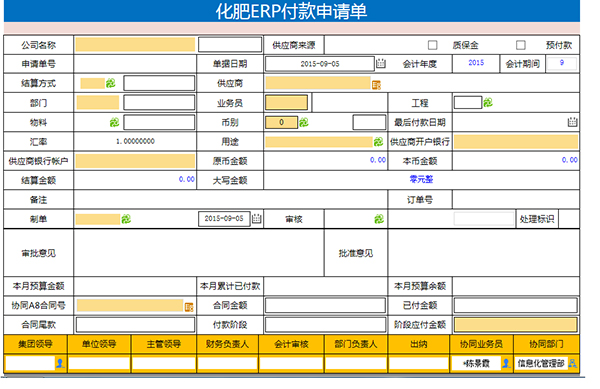Open contract picker icon beside 协同A8合同号

click(189, 307)
